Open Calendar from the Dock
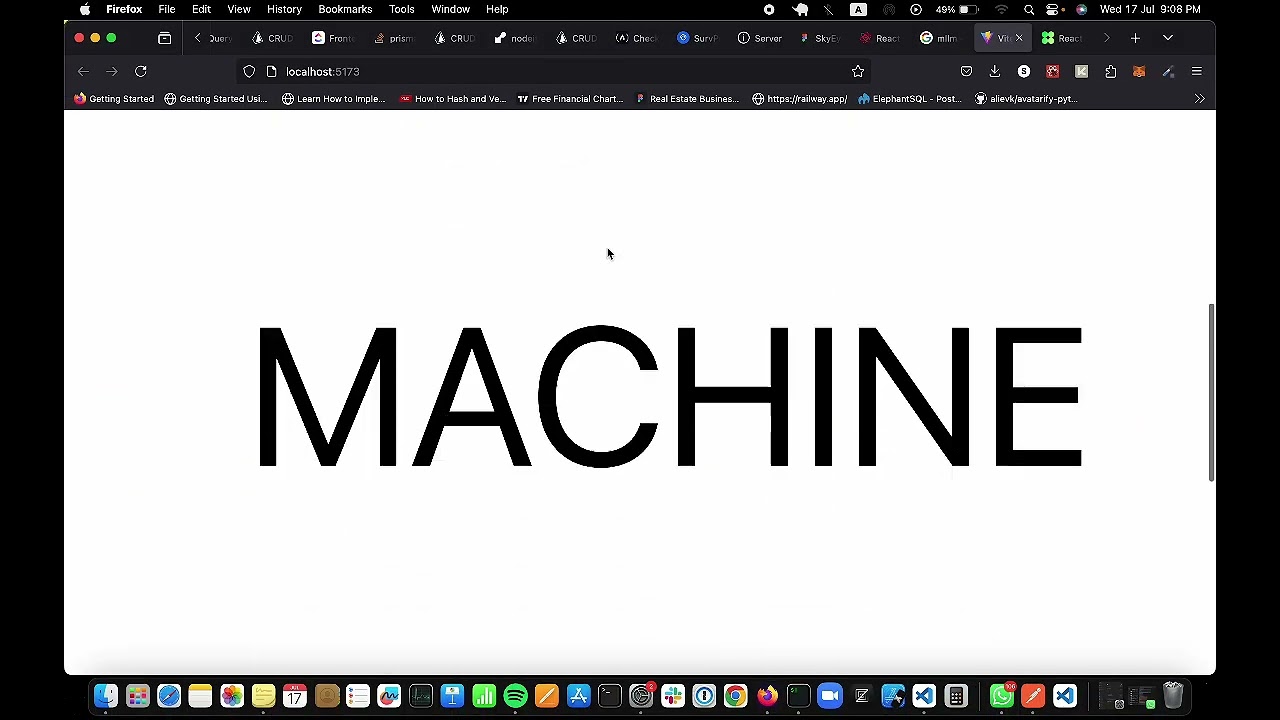 (295, 696)
